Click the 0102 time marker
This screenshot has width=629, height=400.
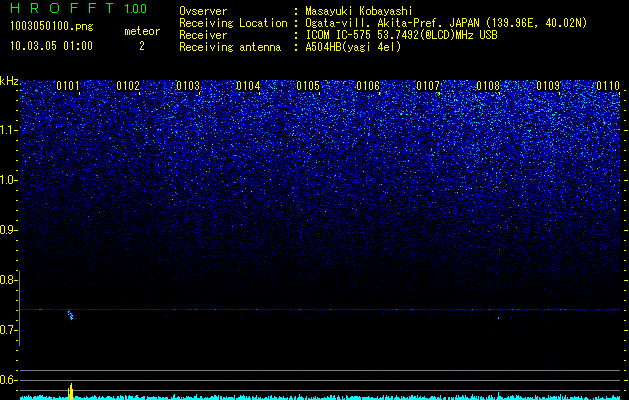coord(128,86)
